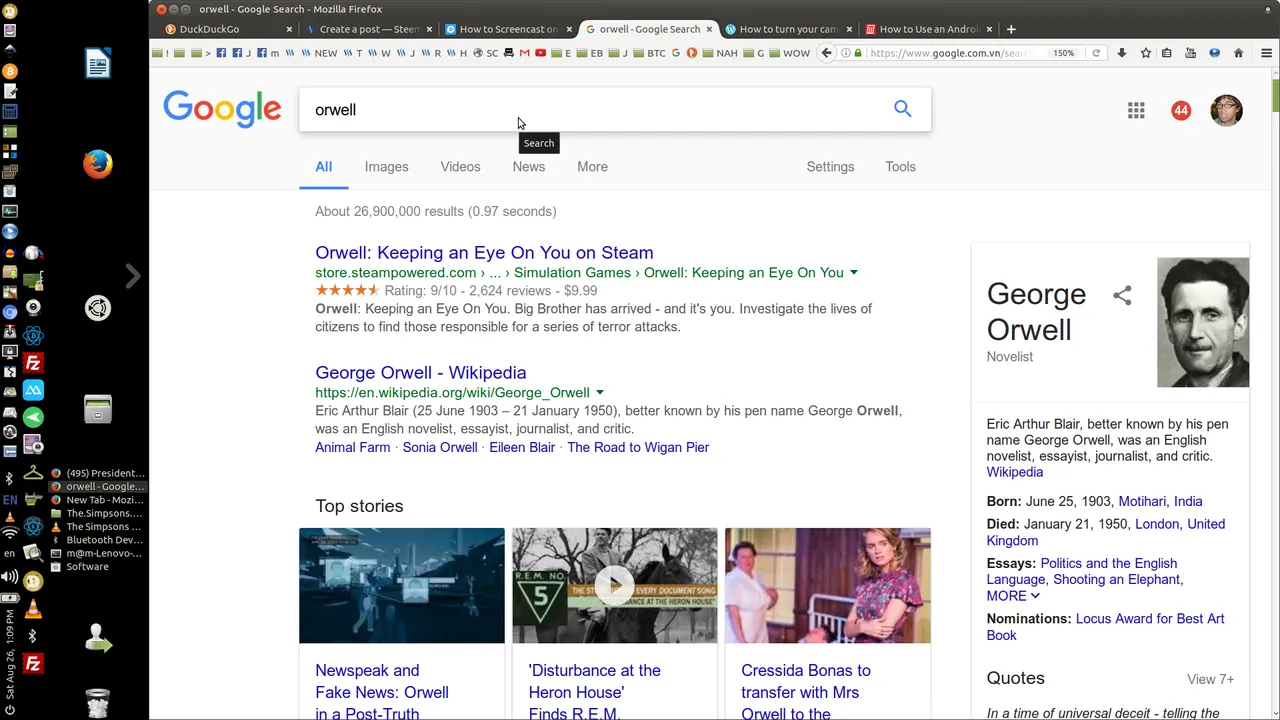Open the Bitcoin icon in the left panel
This screenshot has width=1280, height=720.
point(10,71)
